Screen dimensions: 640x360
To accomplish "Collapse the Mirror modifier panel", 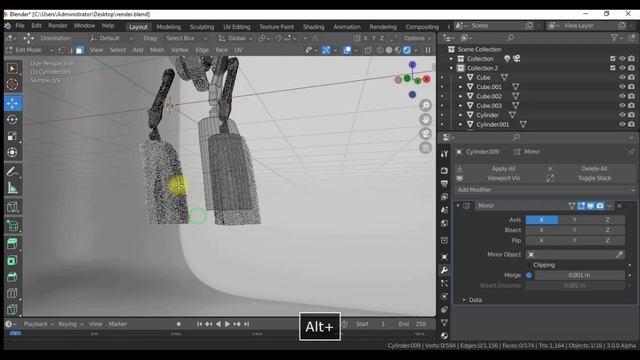I will click(458, 206).
